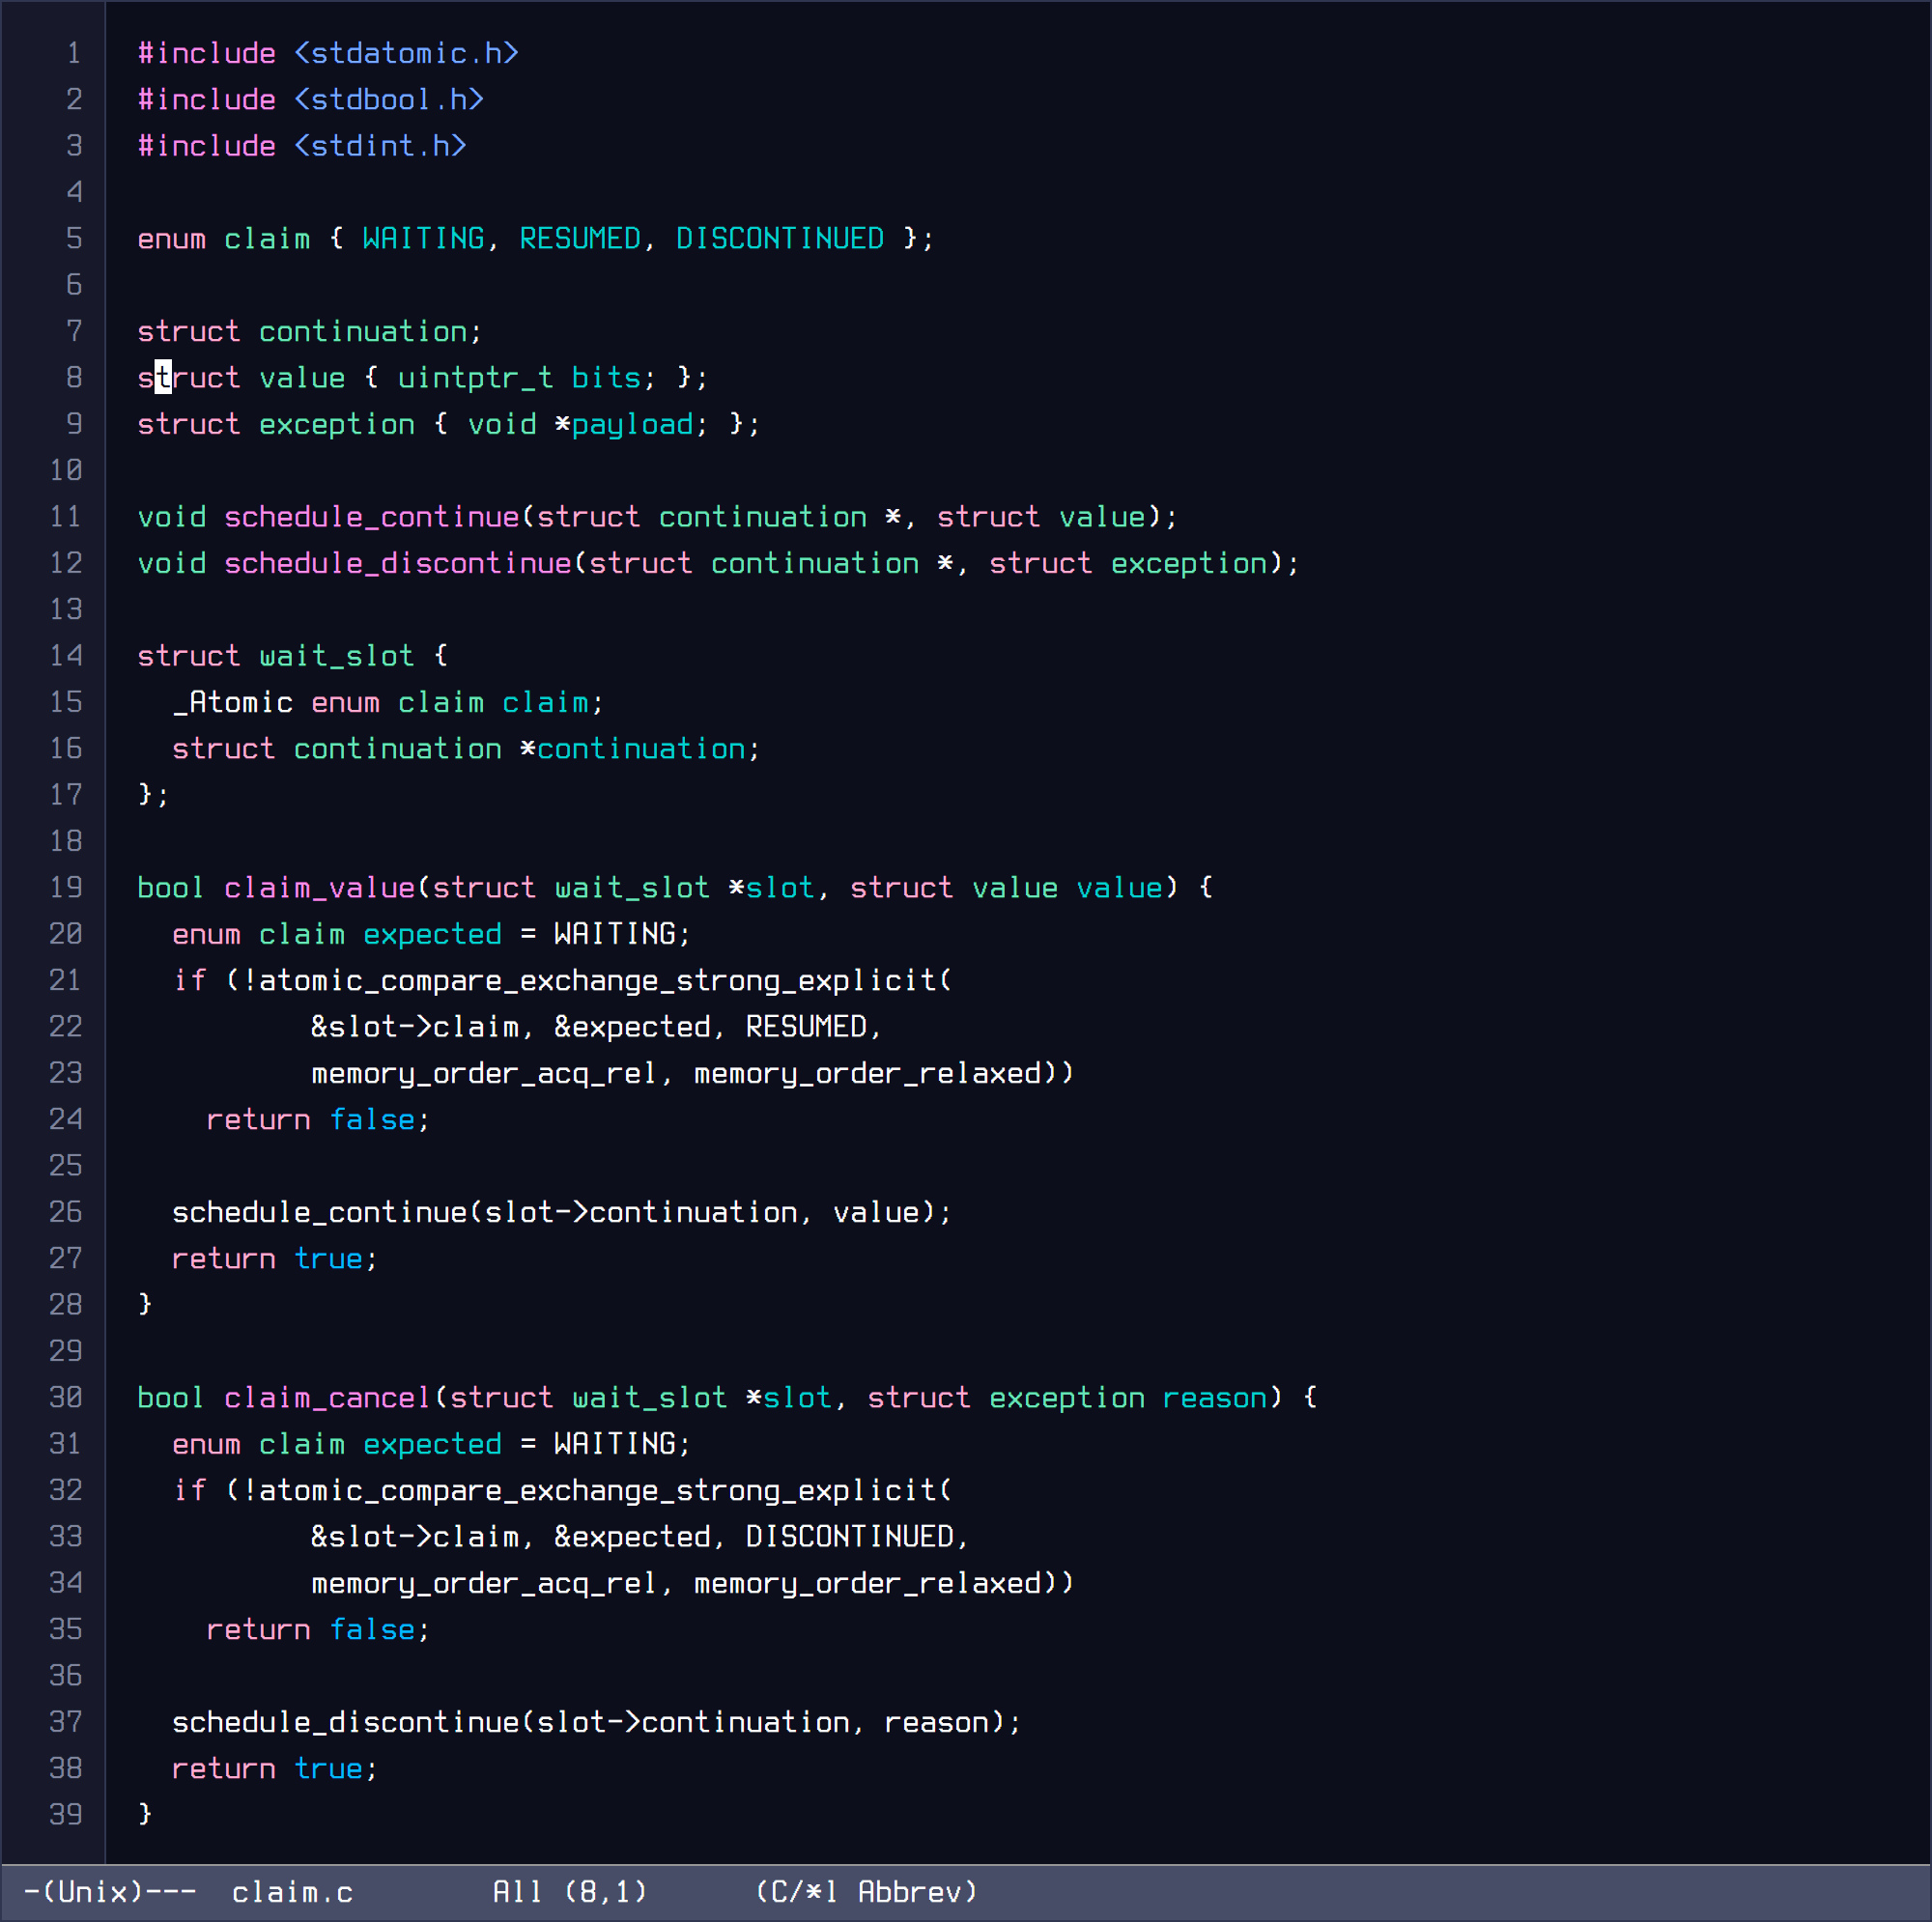Click RESUMED argument on line 22
The image size is (1932, 1922).
[x=806, y=1027]
